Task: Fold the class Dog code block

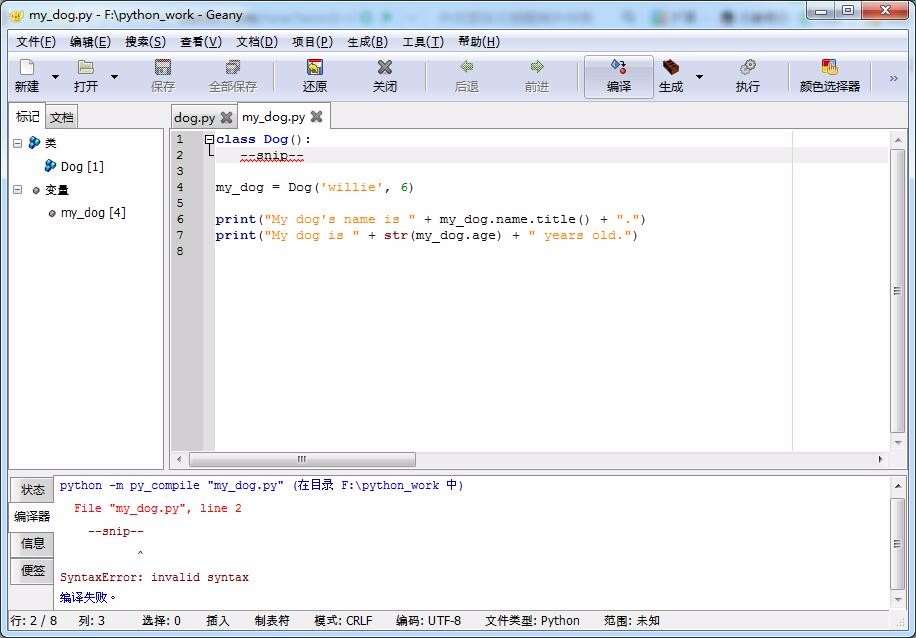Action: coord(209,140)
